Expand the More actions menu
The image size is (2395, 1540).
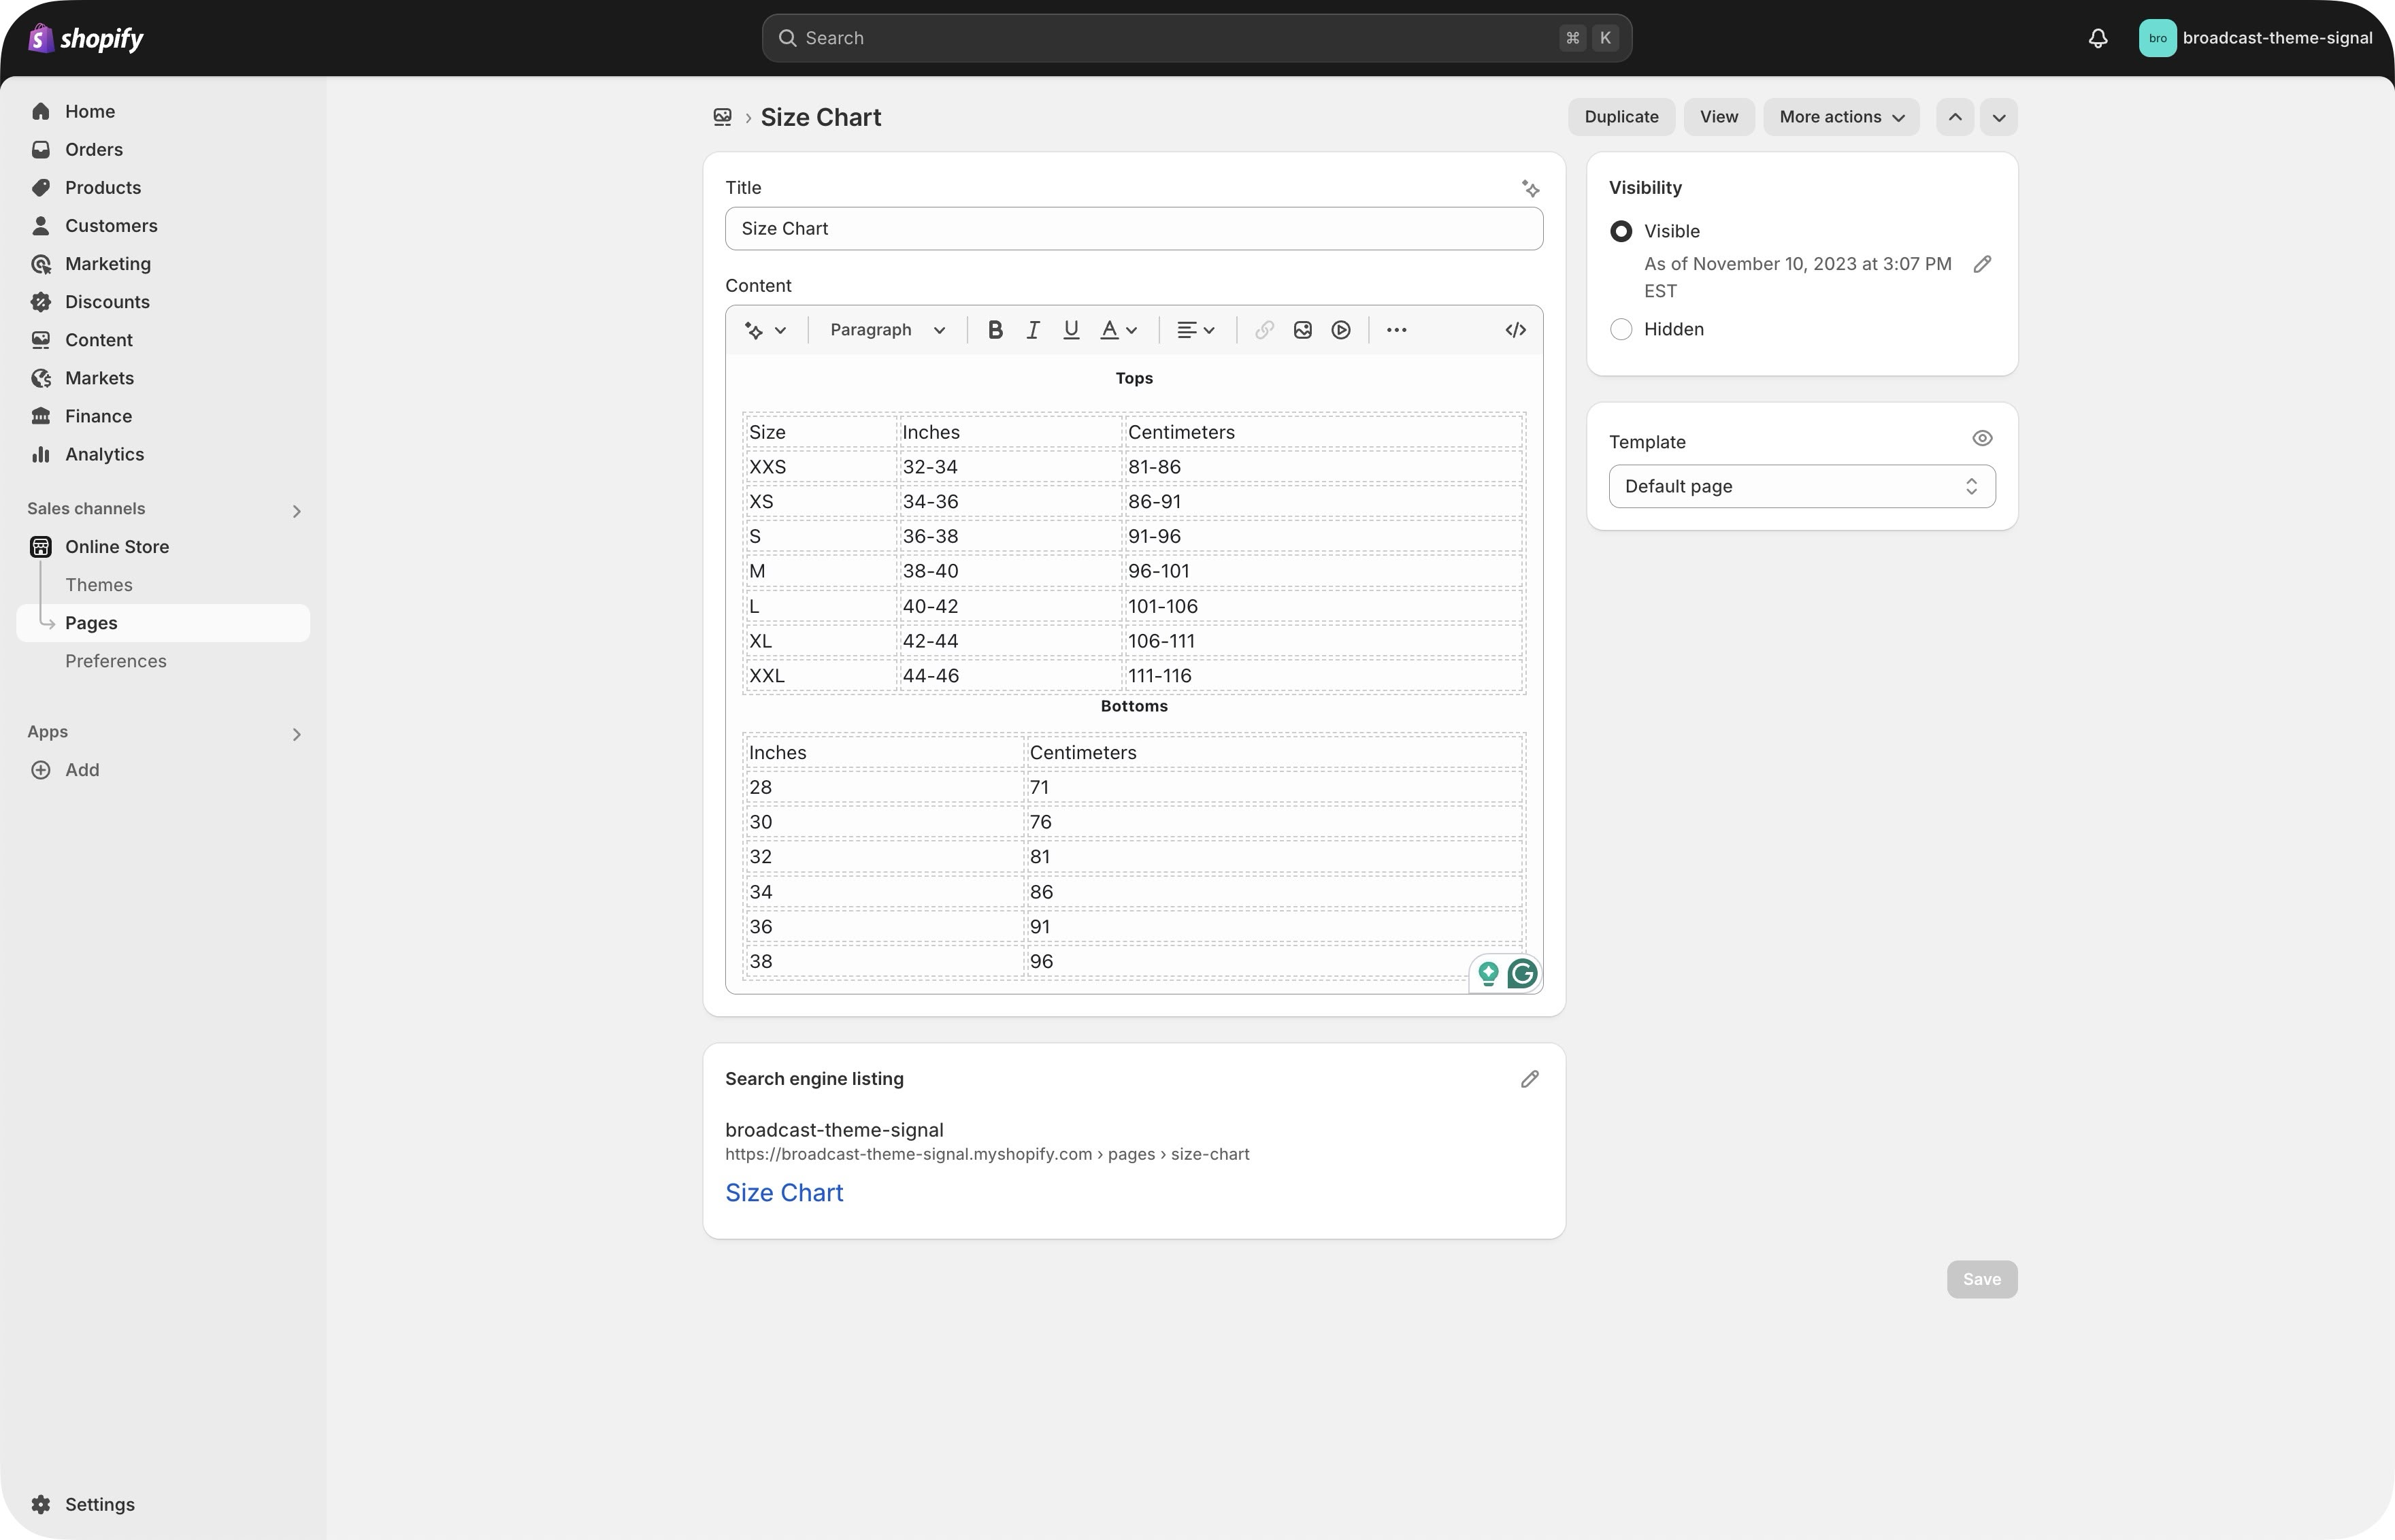[x=1840, y=117]
